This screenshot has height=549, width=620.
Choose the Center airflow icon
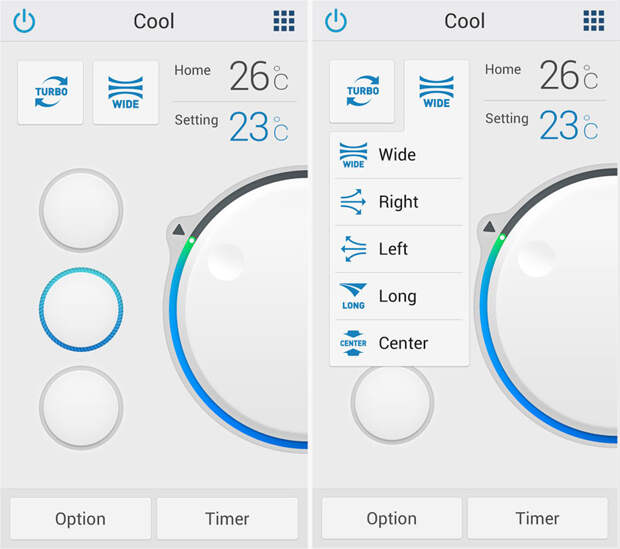point(353,343)
